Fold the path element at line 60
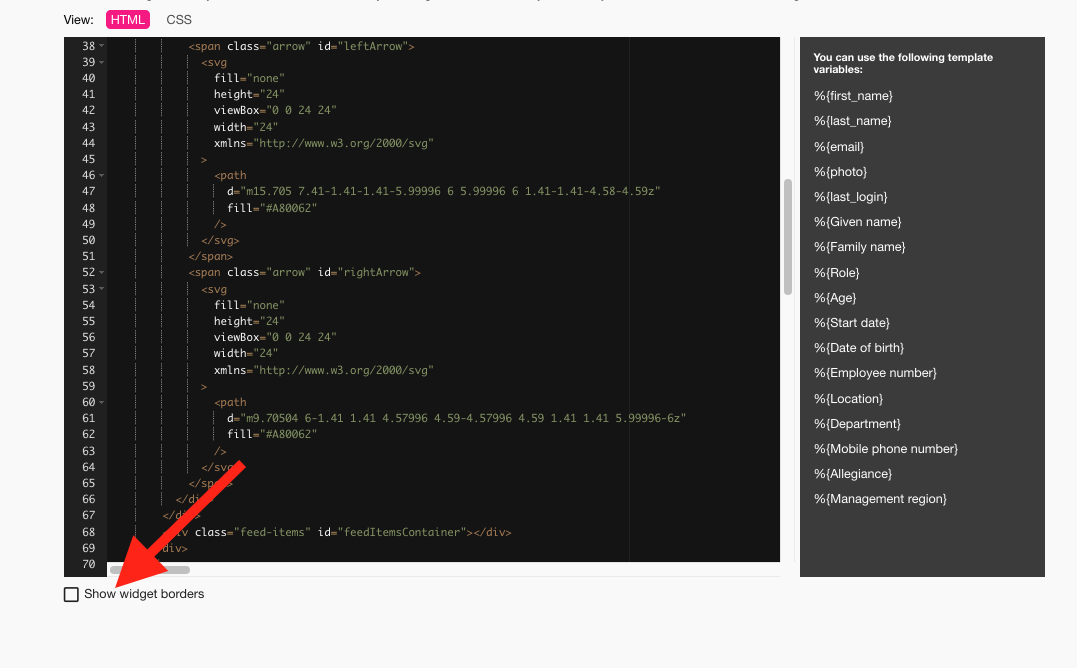Image resolution: width=1077 pixels, height=668 pixels. click(102, 402)
